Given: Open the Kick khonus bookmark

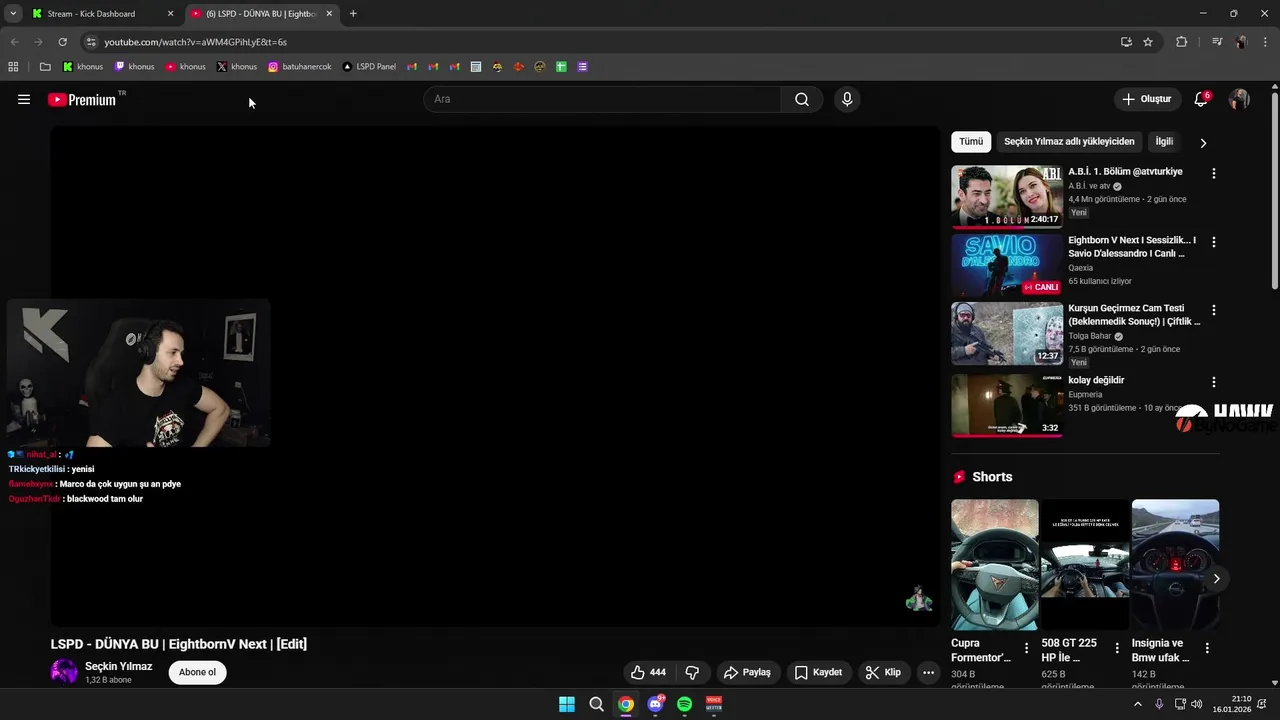Looking at the screenshot, I should click(x=83, y=67).
